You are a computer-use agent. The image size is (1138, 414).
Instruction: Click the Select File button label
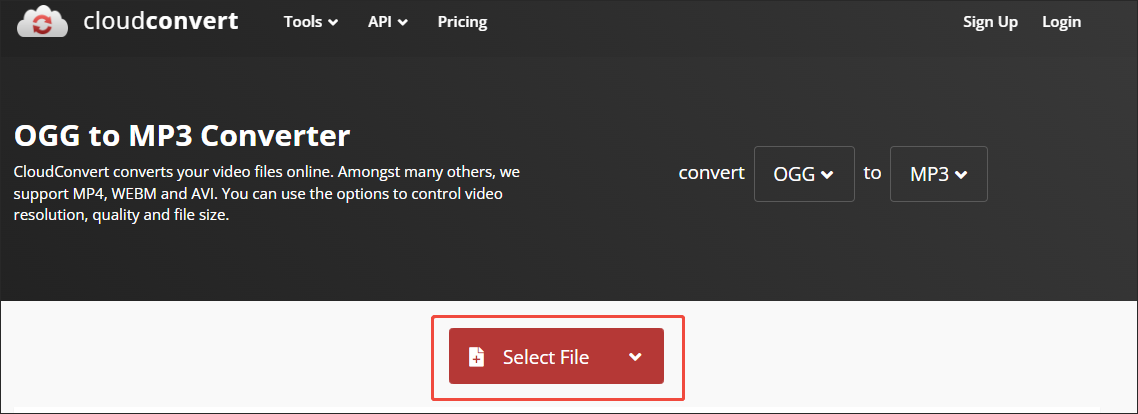click(545, 357)
